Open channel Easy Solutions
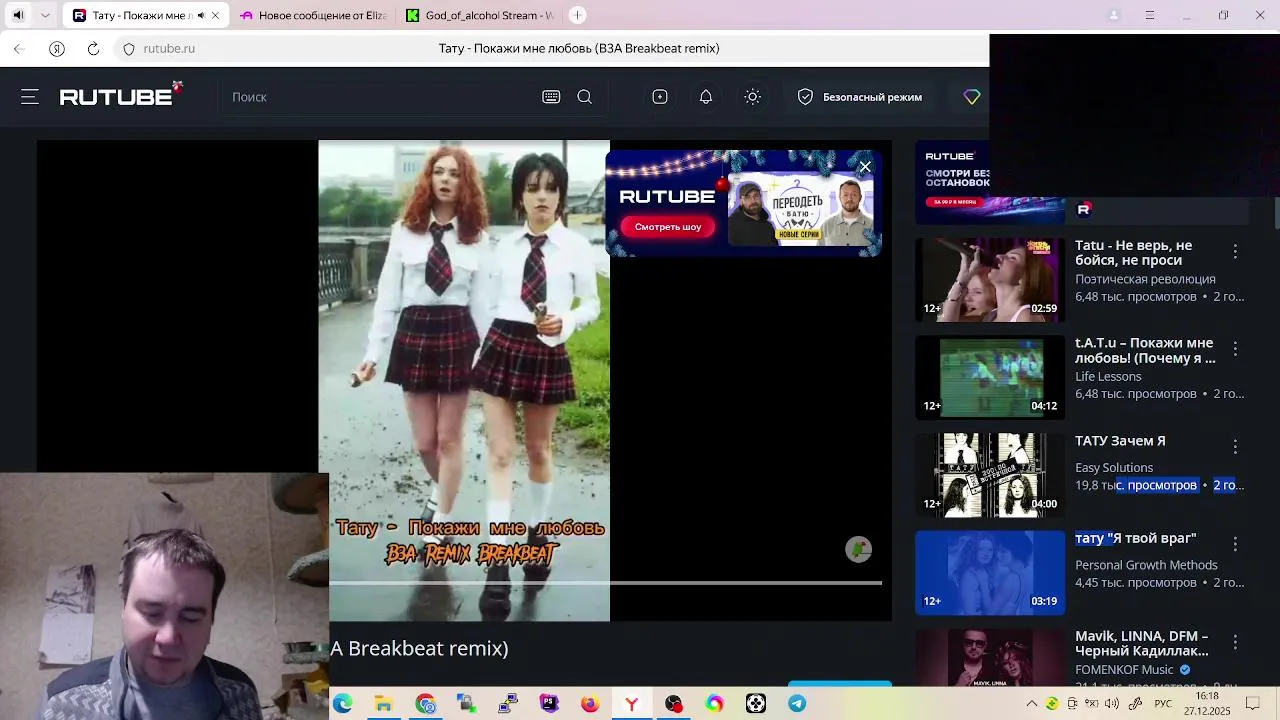The image size is (1280, 720). click(x=1114, y=467)
